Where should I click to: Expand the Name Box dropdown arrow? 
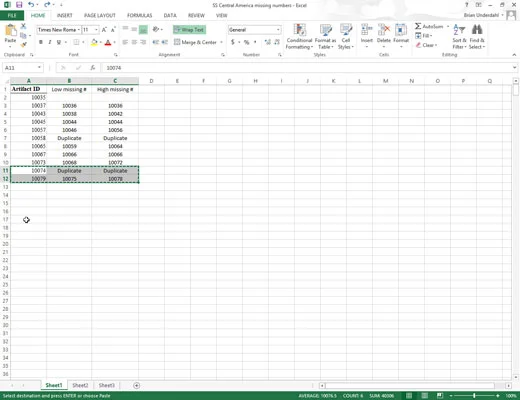[x=39, y=68]
